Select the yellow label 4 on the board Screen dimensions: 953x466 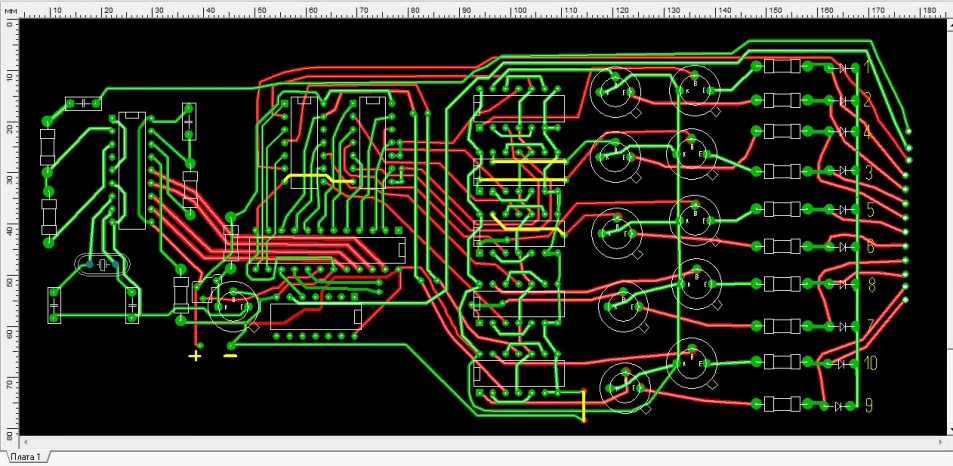coord(868,132)
